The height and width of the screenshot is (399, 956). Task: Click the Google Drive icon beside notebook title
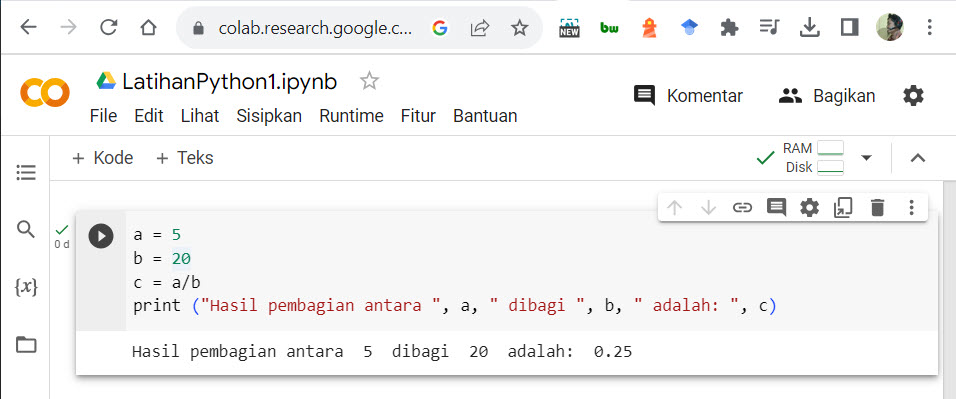[x=106, y=81]
